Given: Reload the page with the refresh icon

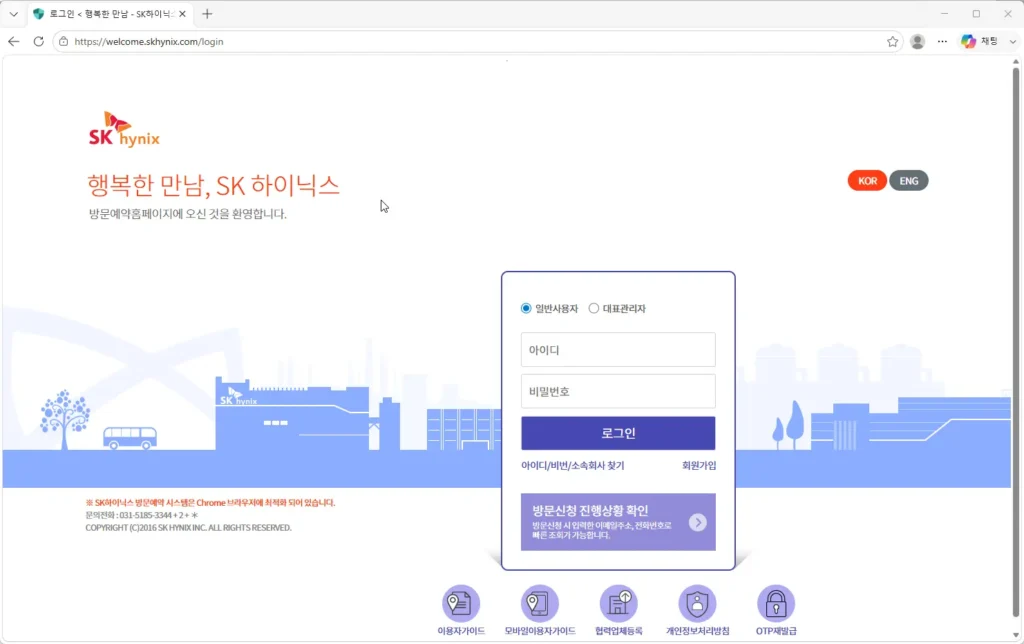Looking at the screenshot, I should (x=39, y=41).
